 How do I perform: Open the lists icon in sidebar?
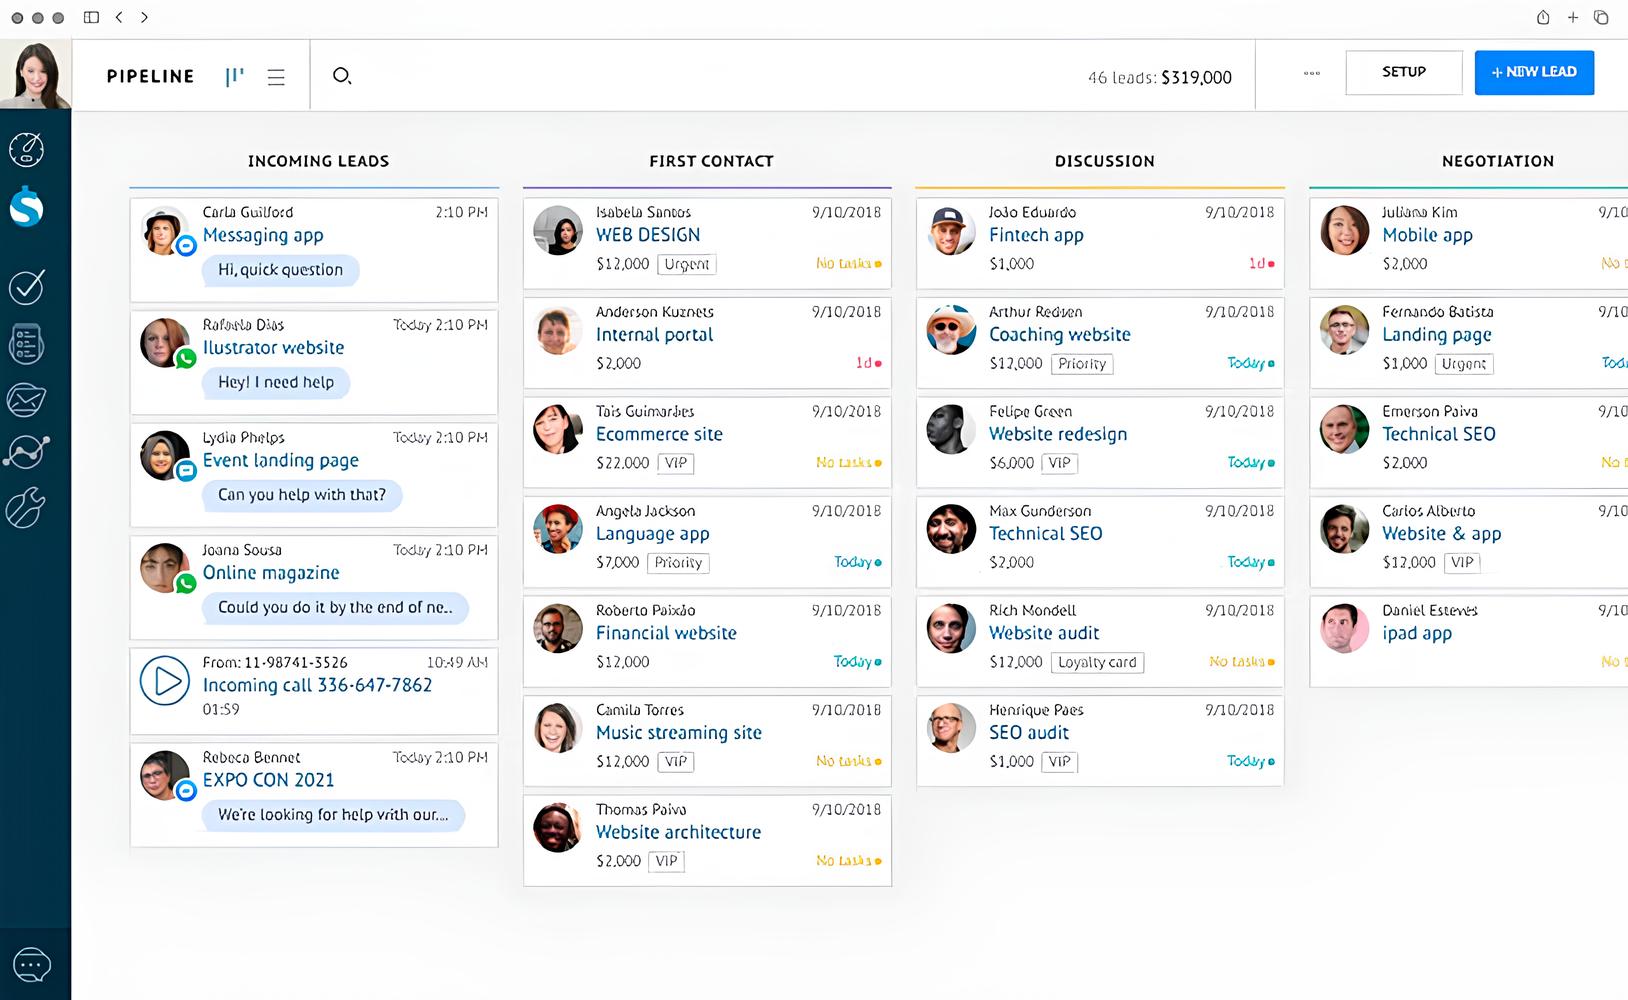pyautogui.click(x=26, y=344)
